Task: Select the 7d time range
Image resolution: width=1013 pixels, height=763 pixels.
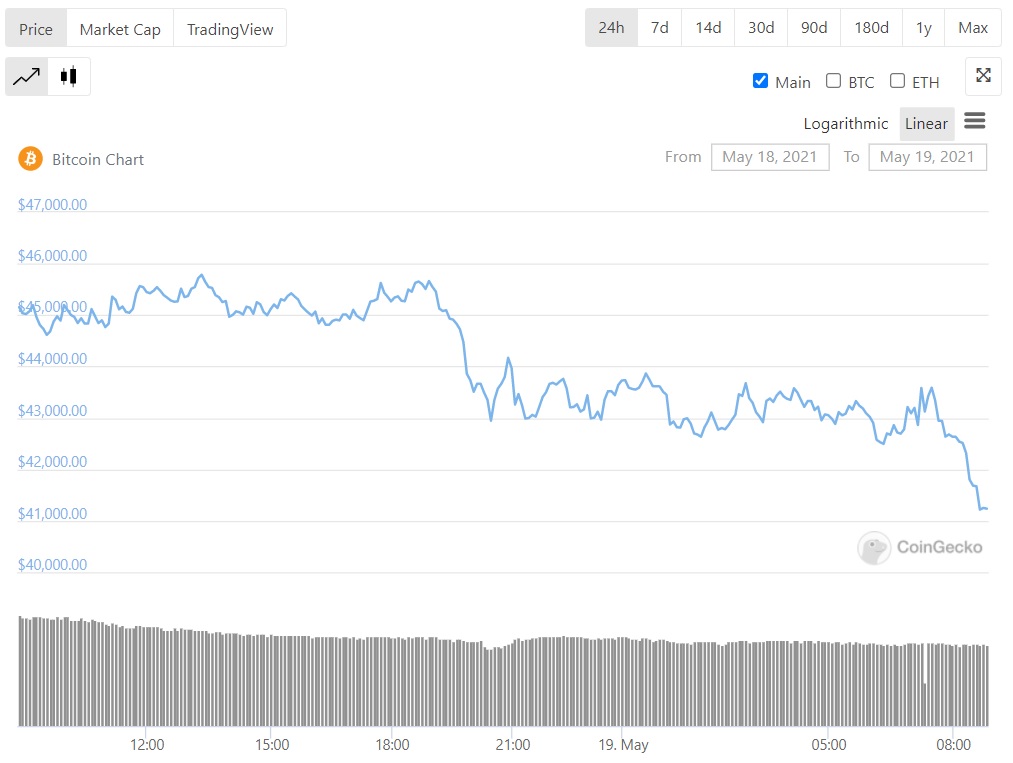Action: click(x=660, y=28)
